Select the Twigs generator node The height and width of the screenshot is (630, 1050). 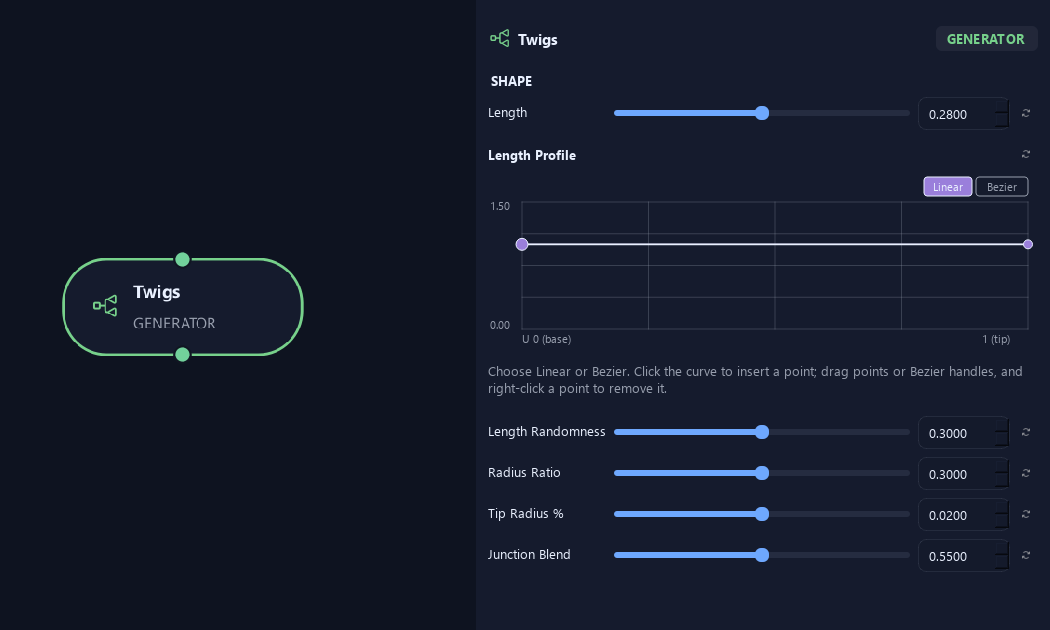pos(183,307)
